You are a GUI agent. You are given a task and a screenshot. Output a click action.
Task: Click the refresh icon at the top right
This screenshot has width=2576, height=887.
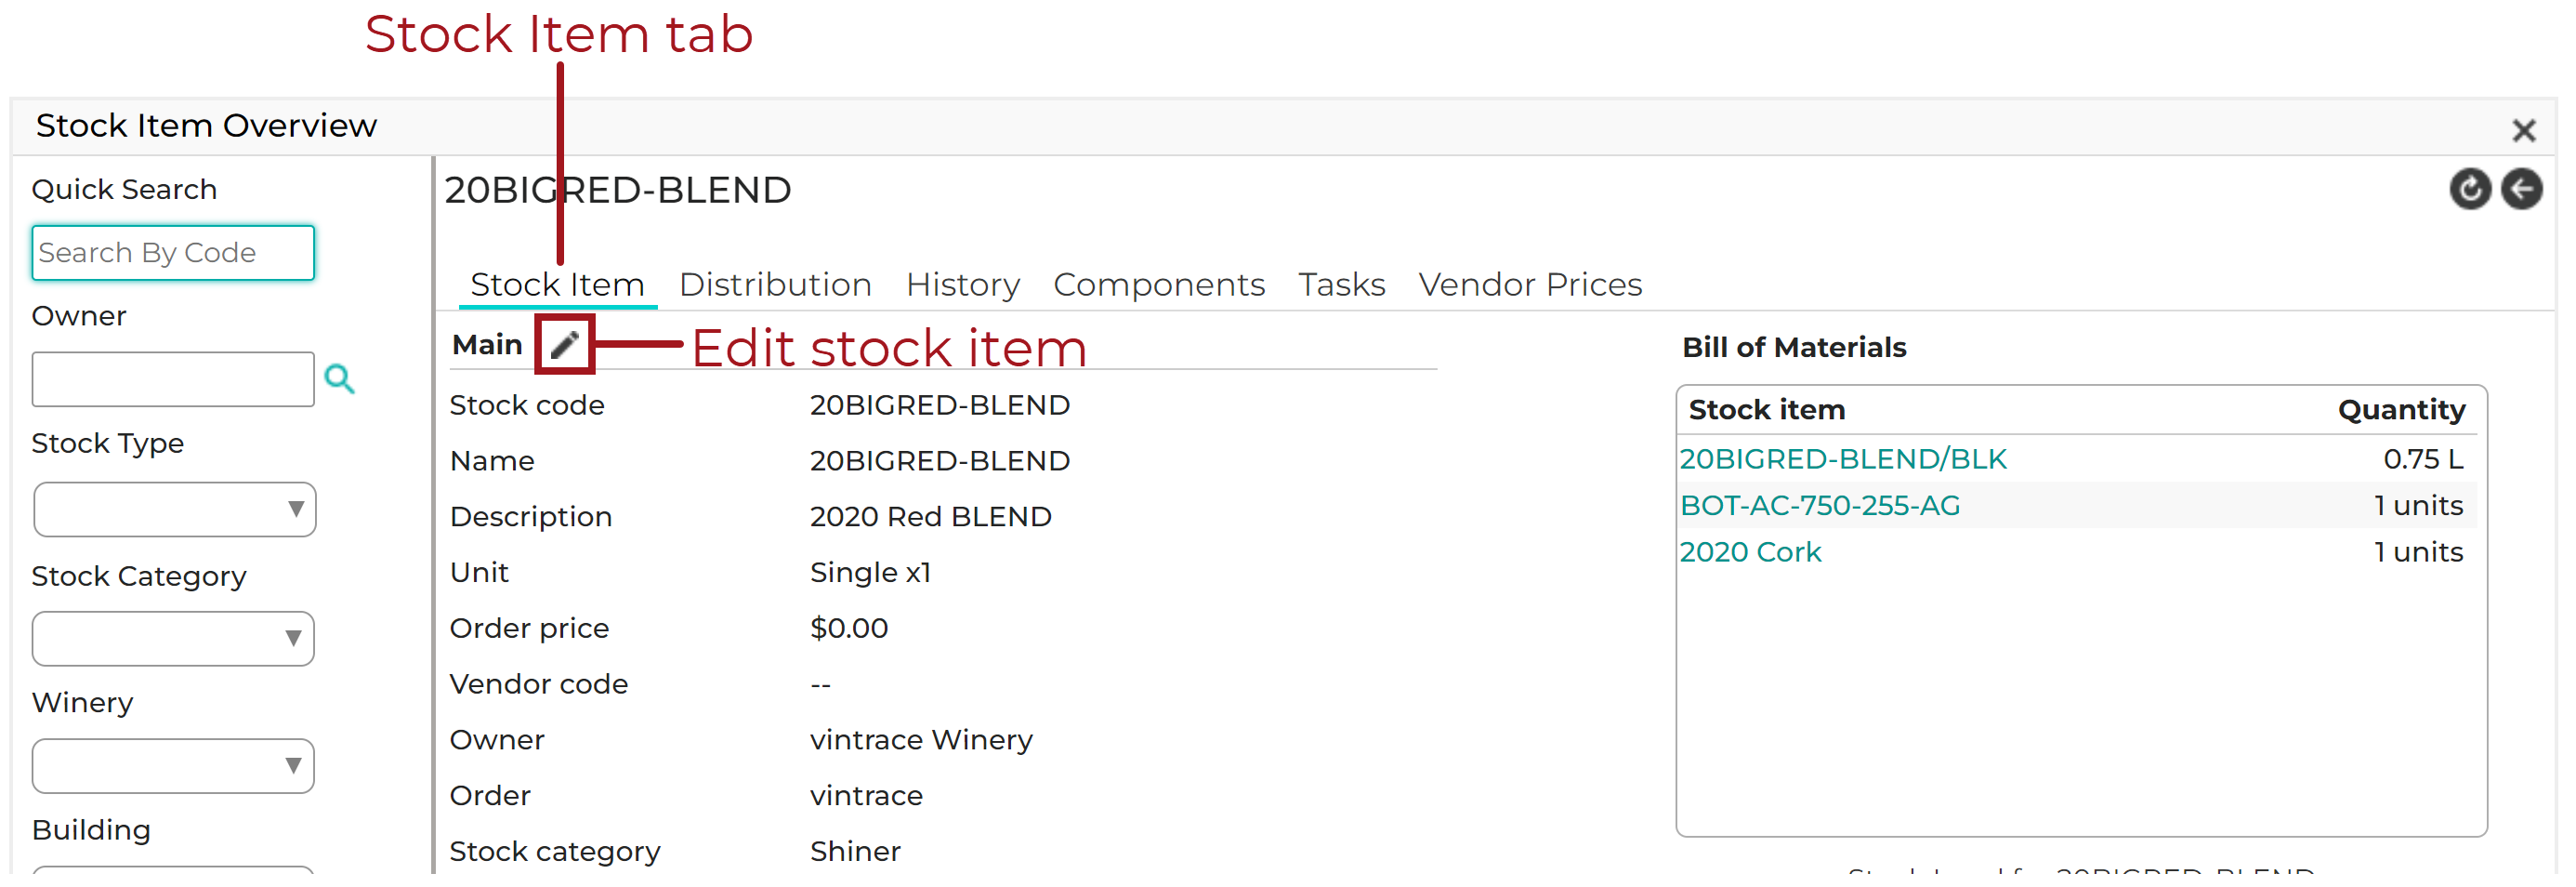2470,188
